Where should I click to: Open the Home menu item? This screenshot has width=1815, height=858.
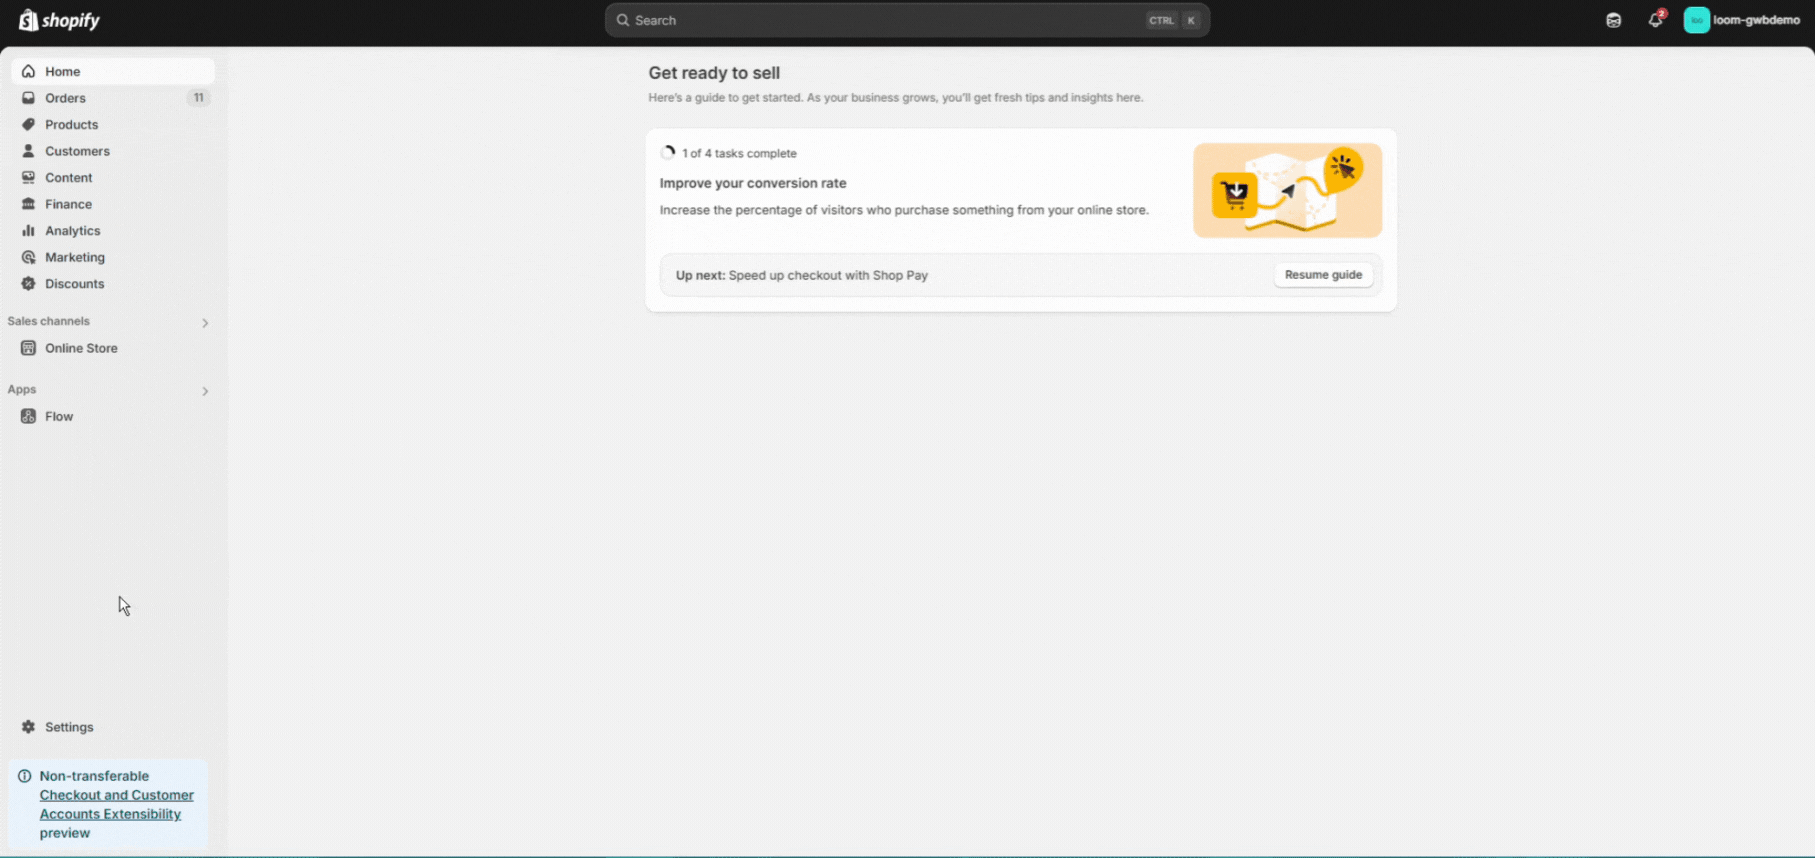tap(113, 71)
